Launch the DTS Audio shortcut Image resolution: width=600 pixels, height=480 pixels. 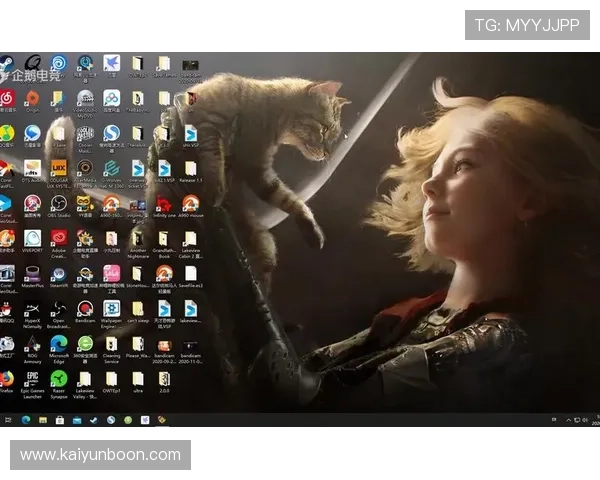[33, 169]
